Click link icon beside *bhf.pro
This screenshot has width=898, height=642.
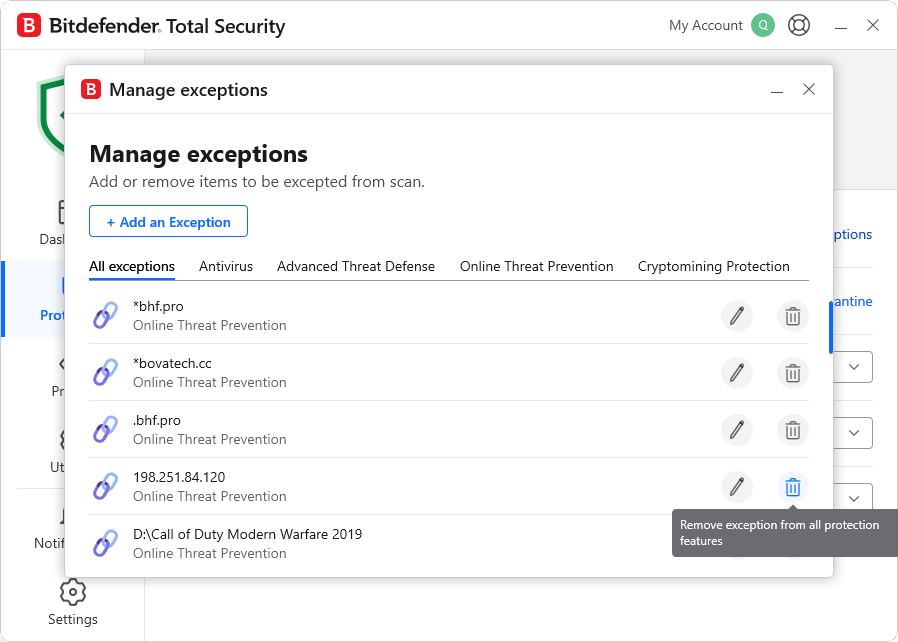point(105,316)
